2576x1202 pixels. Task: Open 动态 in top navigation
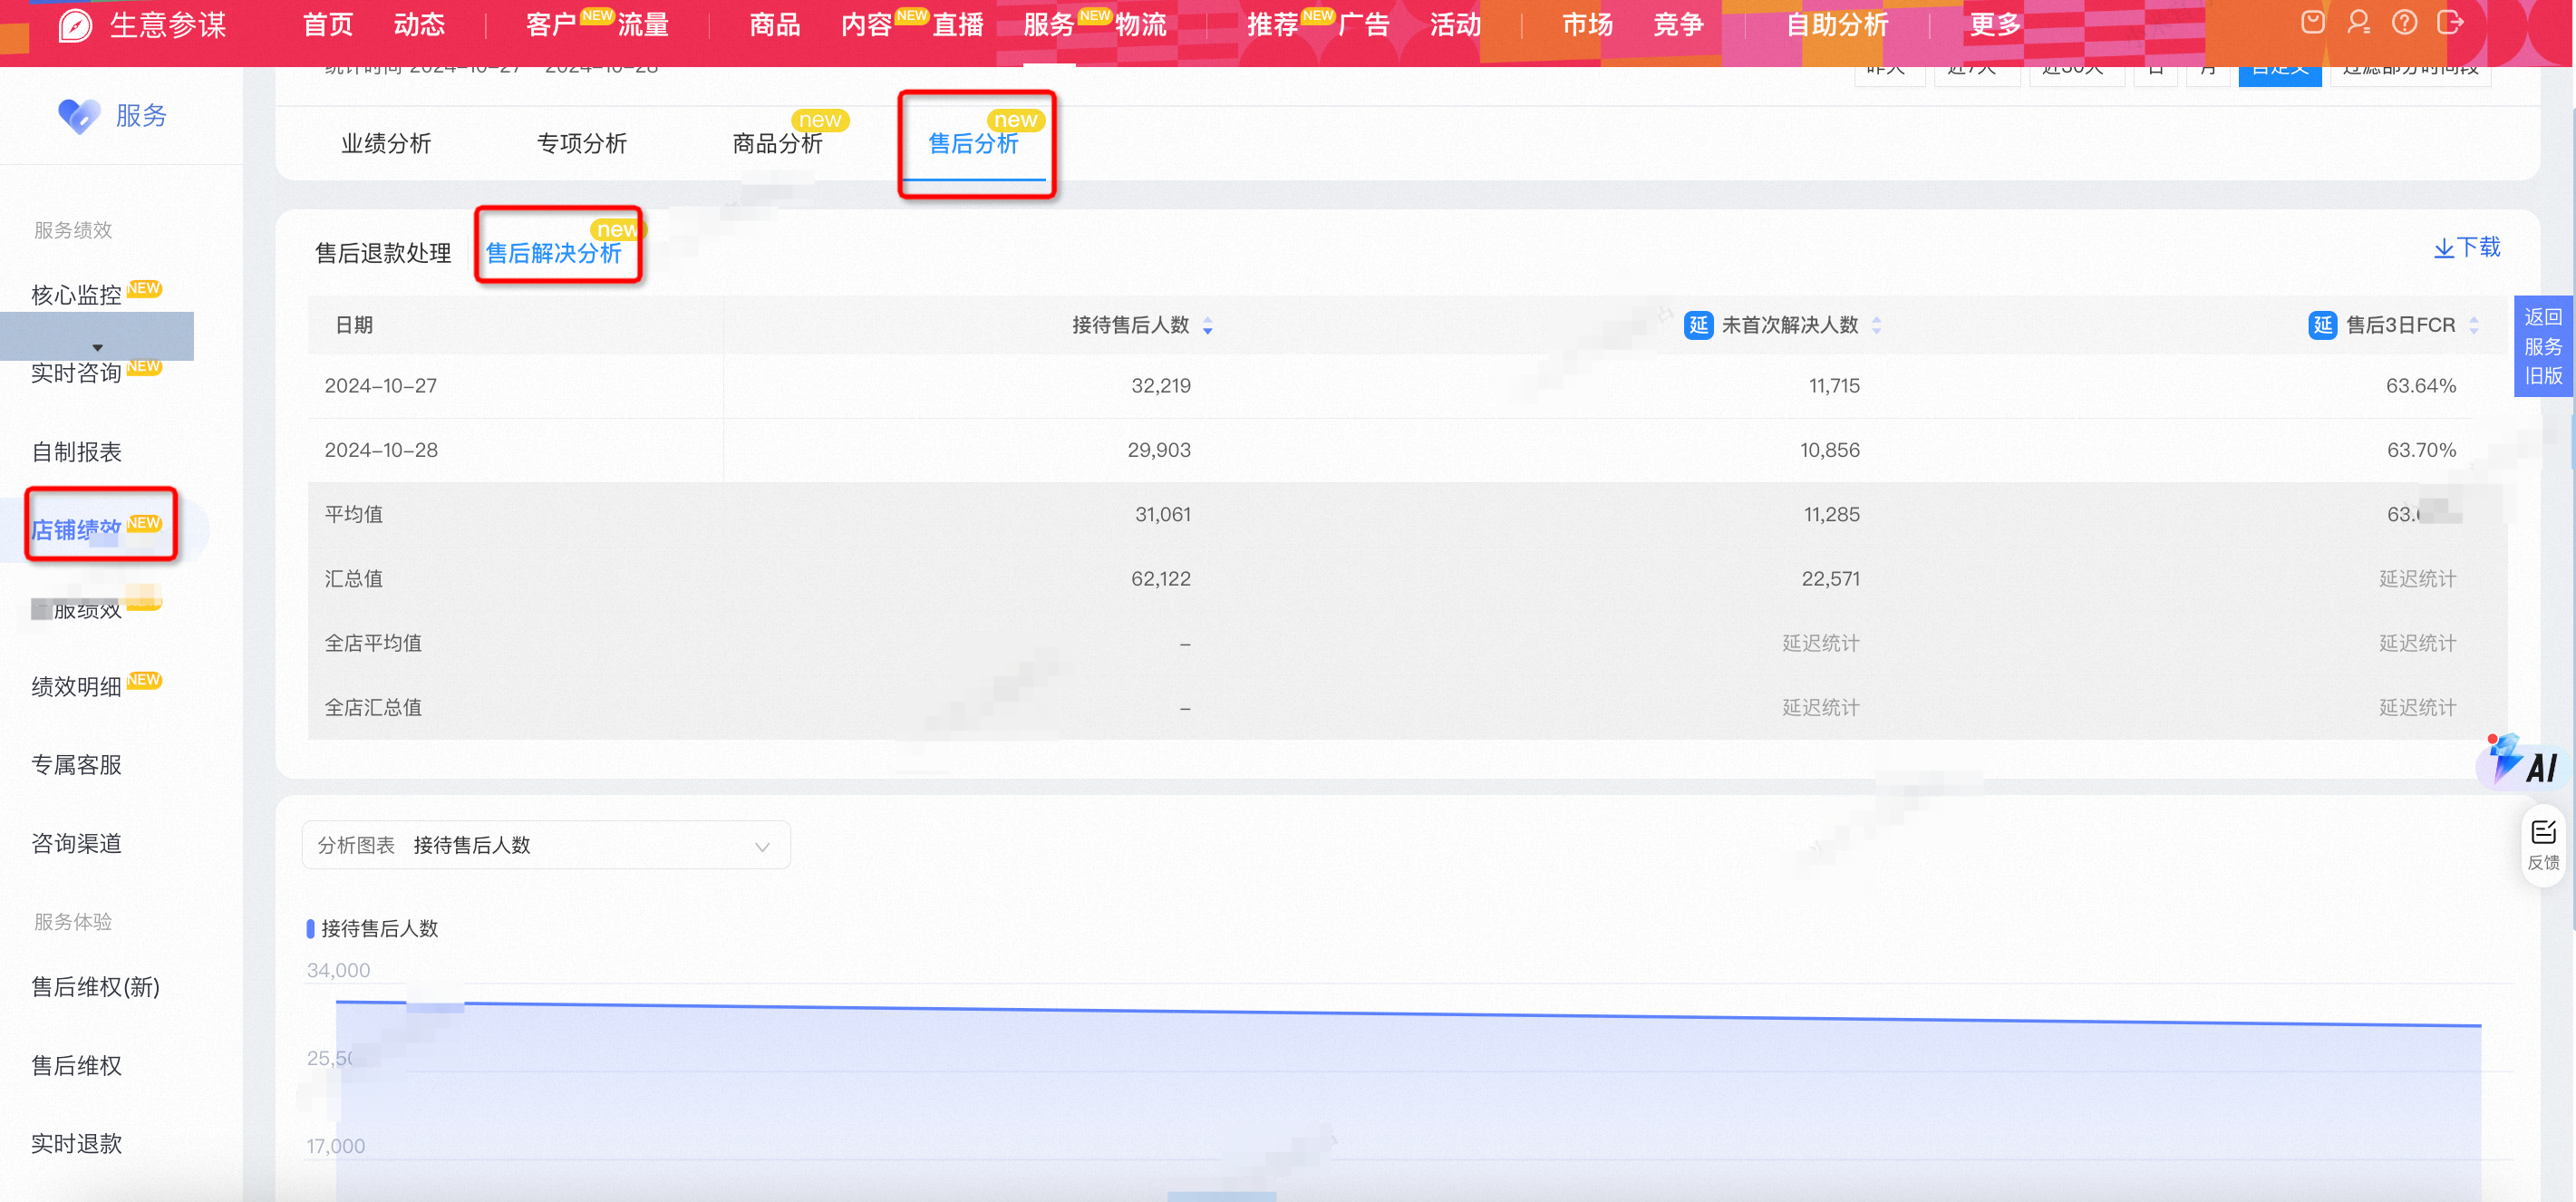point(419,25)
